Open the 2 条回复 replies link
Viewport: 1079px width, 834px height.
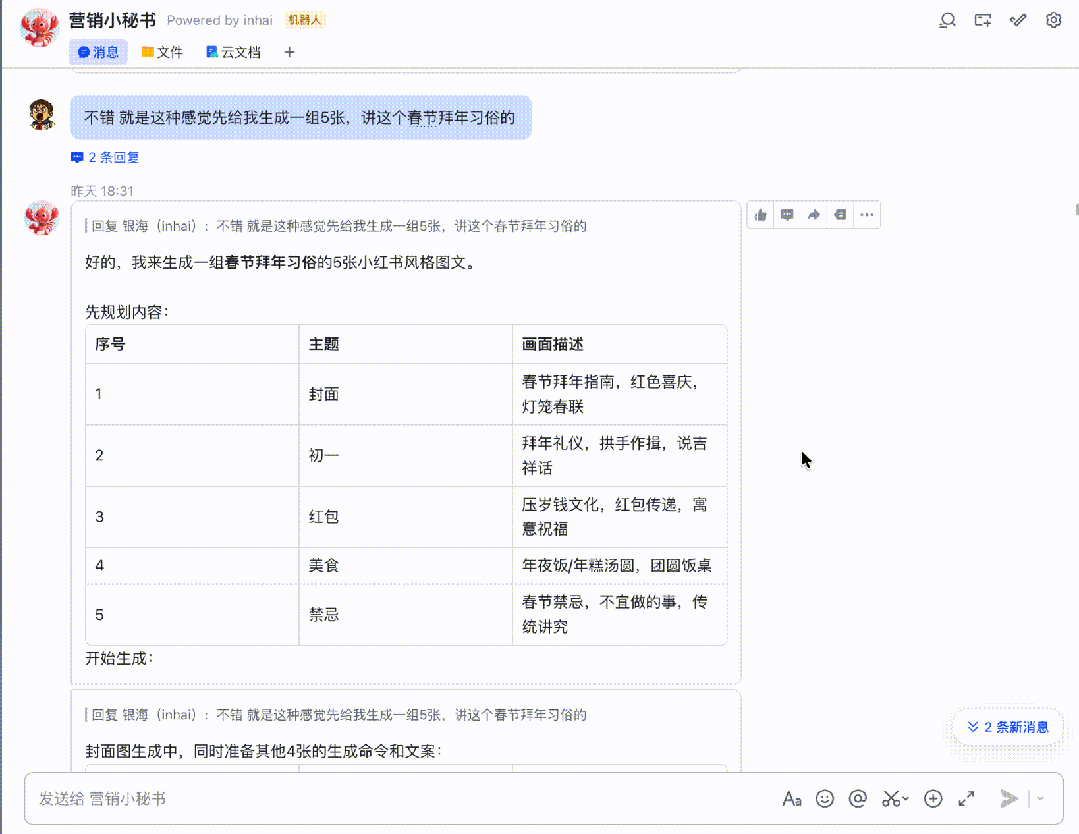tap(104, 157)
